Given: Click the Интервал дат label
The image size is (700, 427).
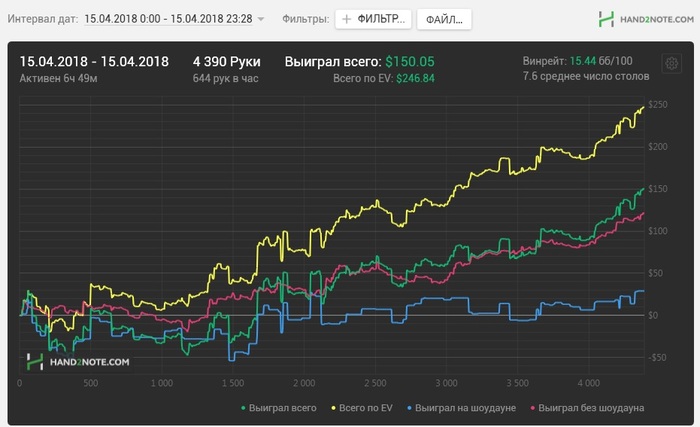Looking at the screenshot, I should [x=42, y=19].
